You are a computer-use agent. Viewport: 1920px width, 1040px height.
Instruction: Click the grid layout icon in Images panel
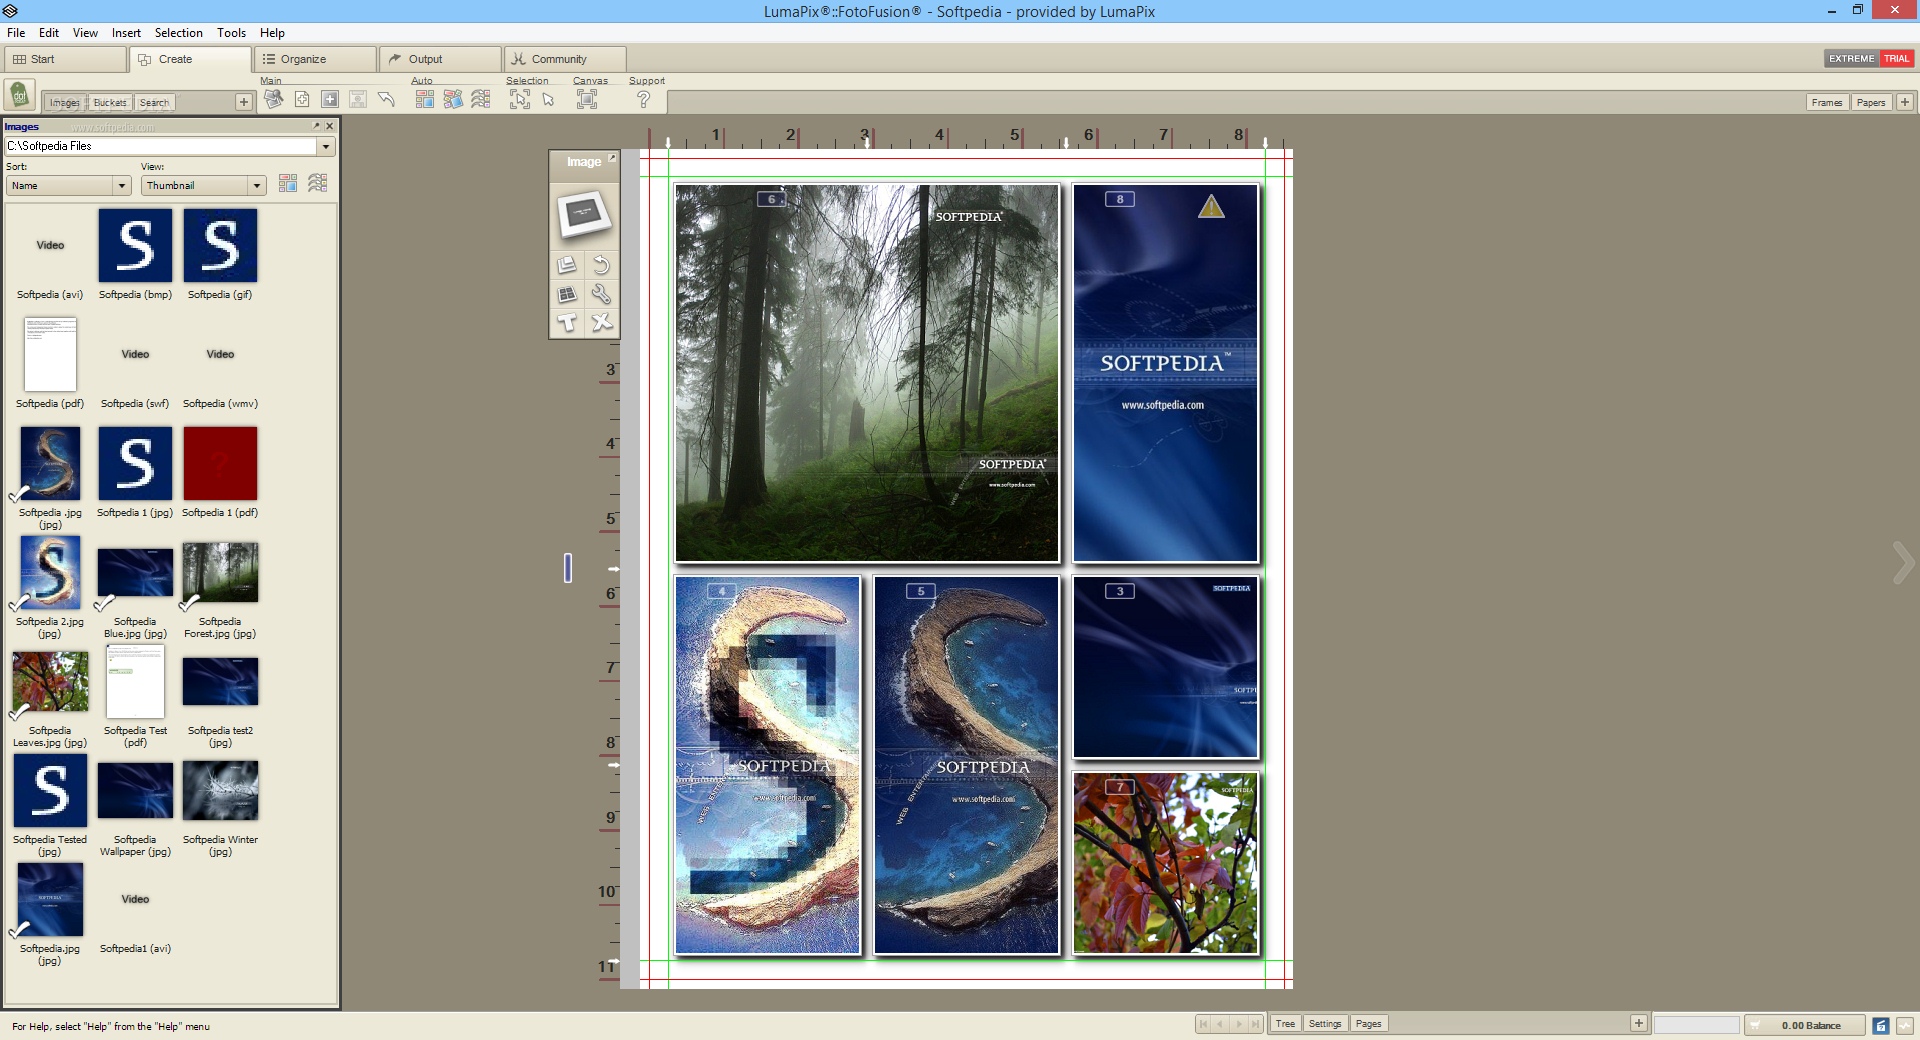coord(288,183)
